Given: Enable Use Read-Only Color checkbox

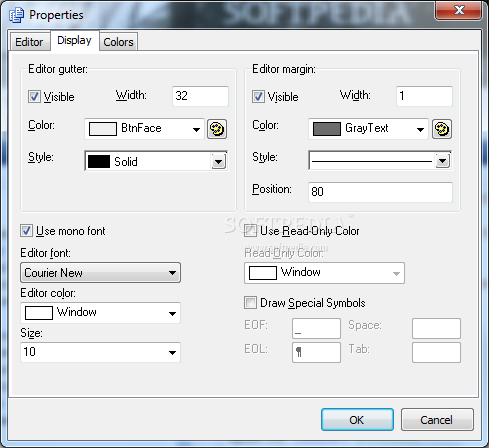Looking at the screenshot, I should pos(250,231).
